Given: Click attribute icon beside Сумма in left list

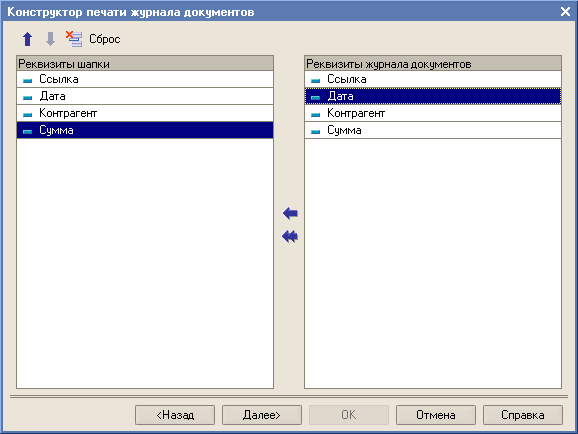Looking at the screenshot, I should (x=28, y=131).
